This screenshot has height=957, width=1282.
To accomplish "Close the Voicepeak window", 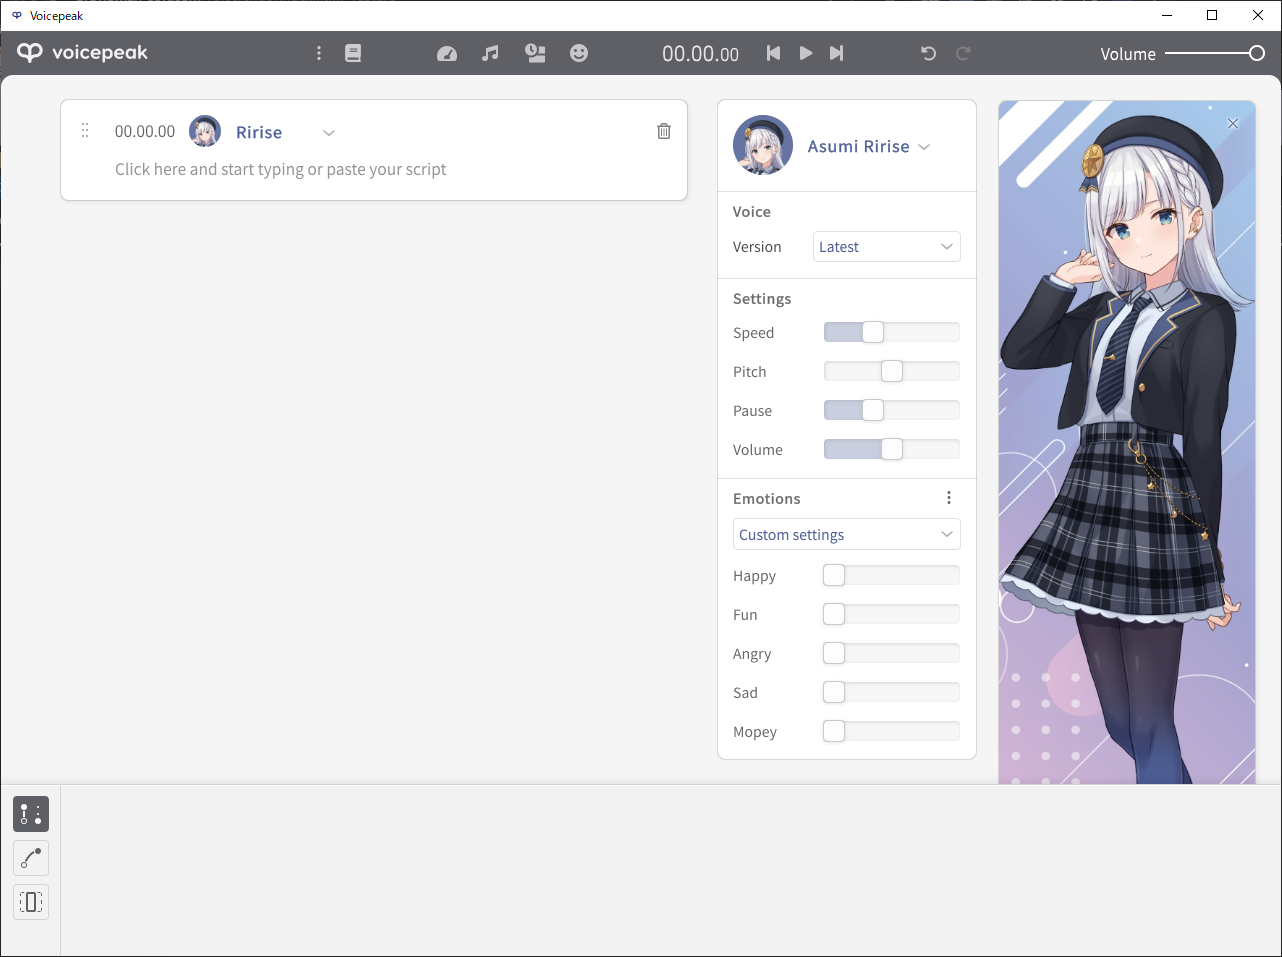I will (1258, 15).
